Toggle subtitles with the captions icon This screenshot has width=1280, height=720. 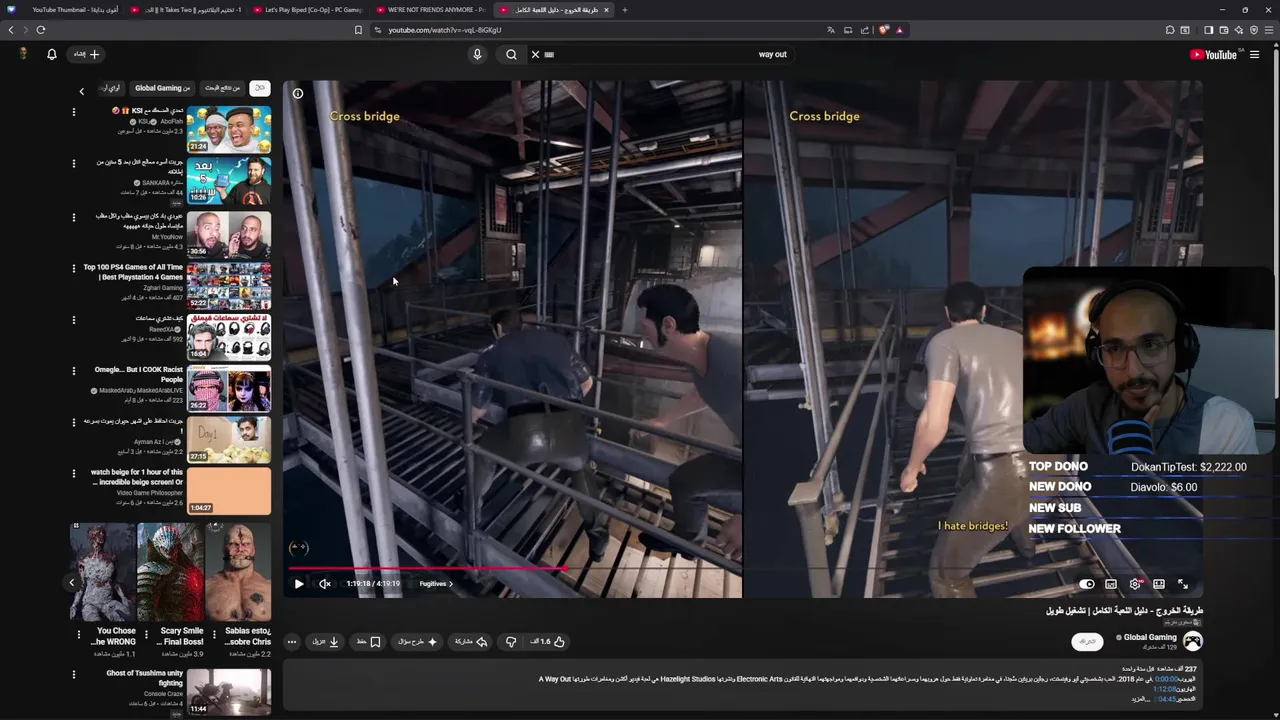1111,584
